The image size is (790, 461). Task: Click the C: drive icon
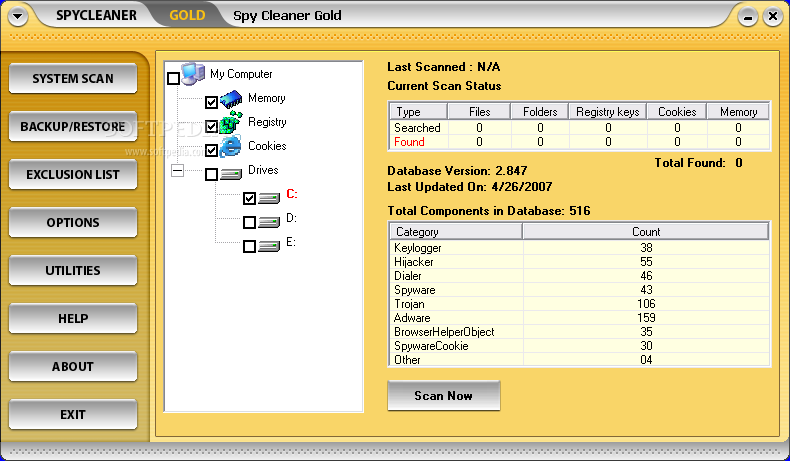point(269,199)
